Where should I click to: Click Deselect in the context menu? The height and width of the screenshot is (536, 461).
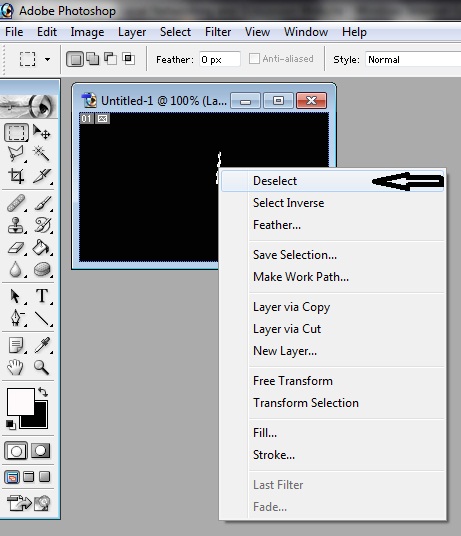click(275, 181)
